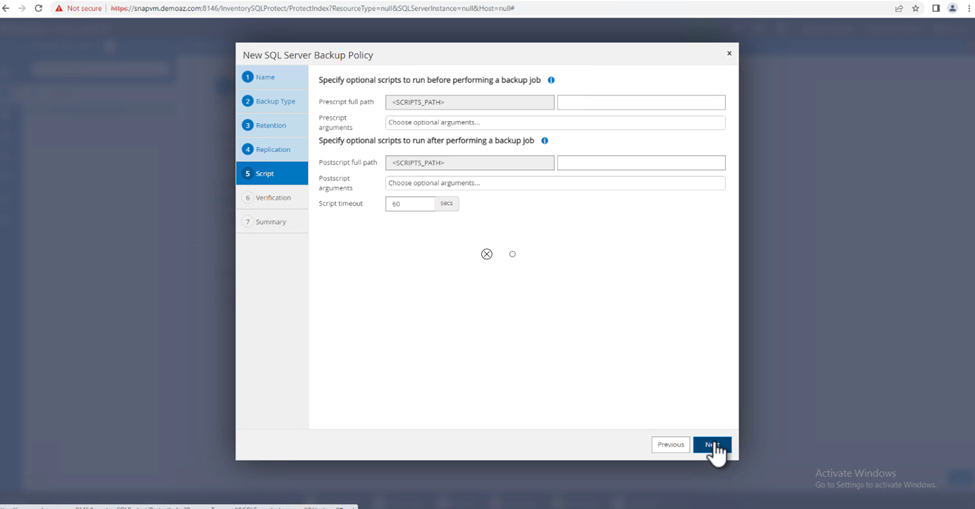The image size is (975, 509).
Task: Go to step 4 Replication
Action: [x=272, y=149]
